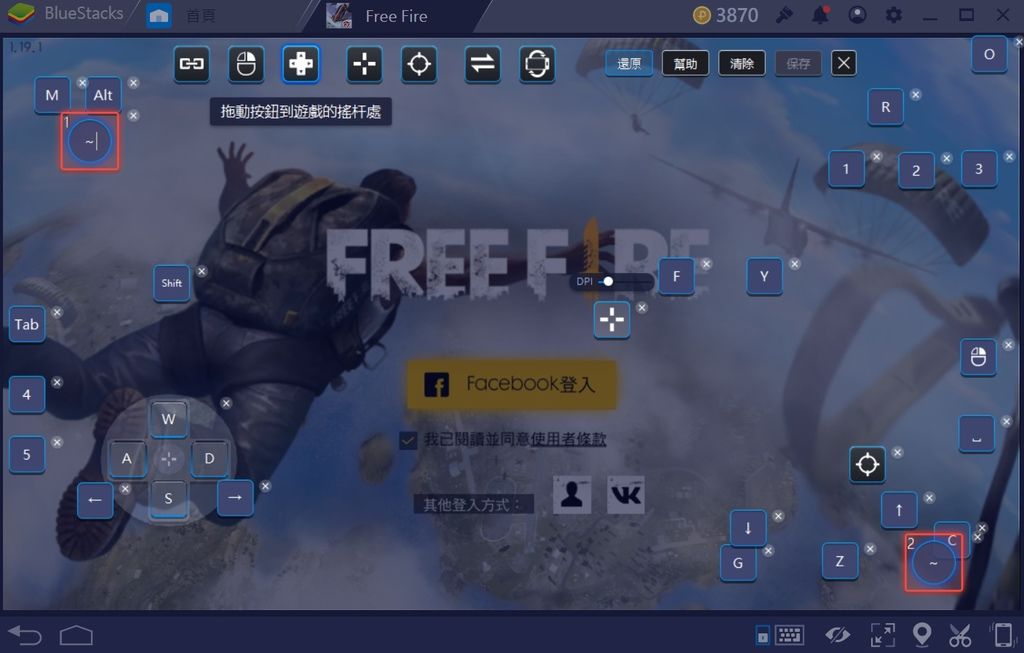1024x653 pixels.
Task: Remove the R key mapping
Action: click(x=916, y=95)
